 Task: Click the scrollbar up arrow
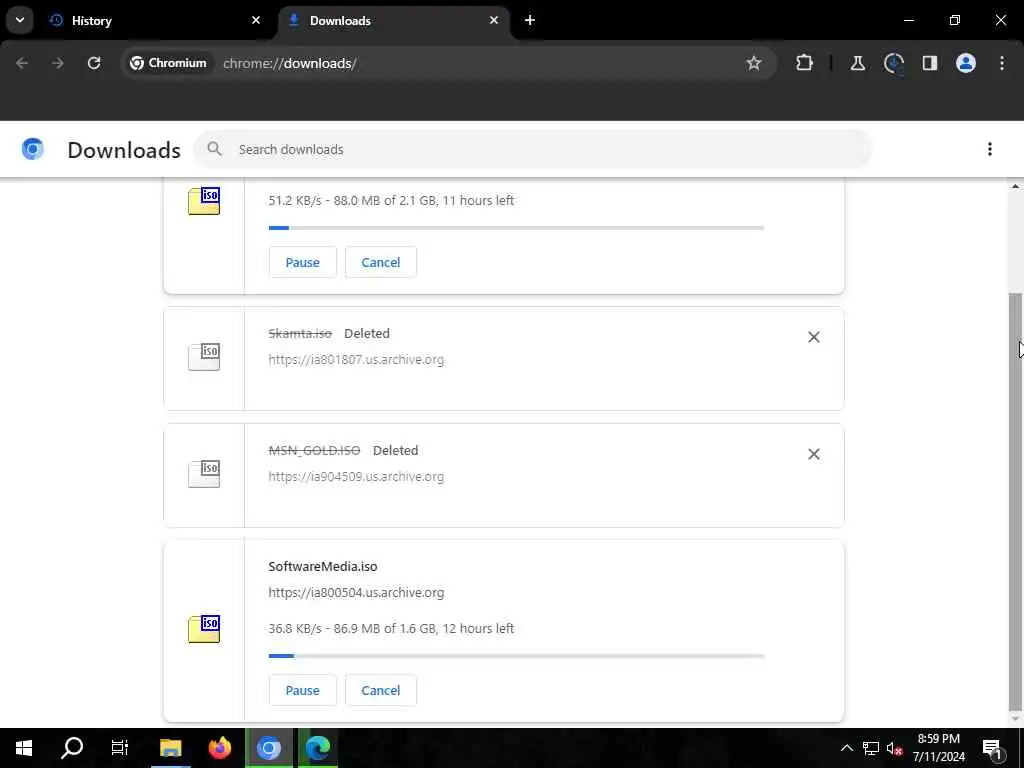(x=1015, y=187)
